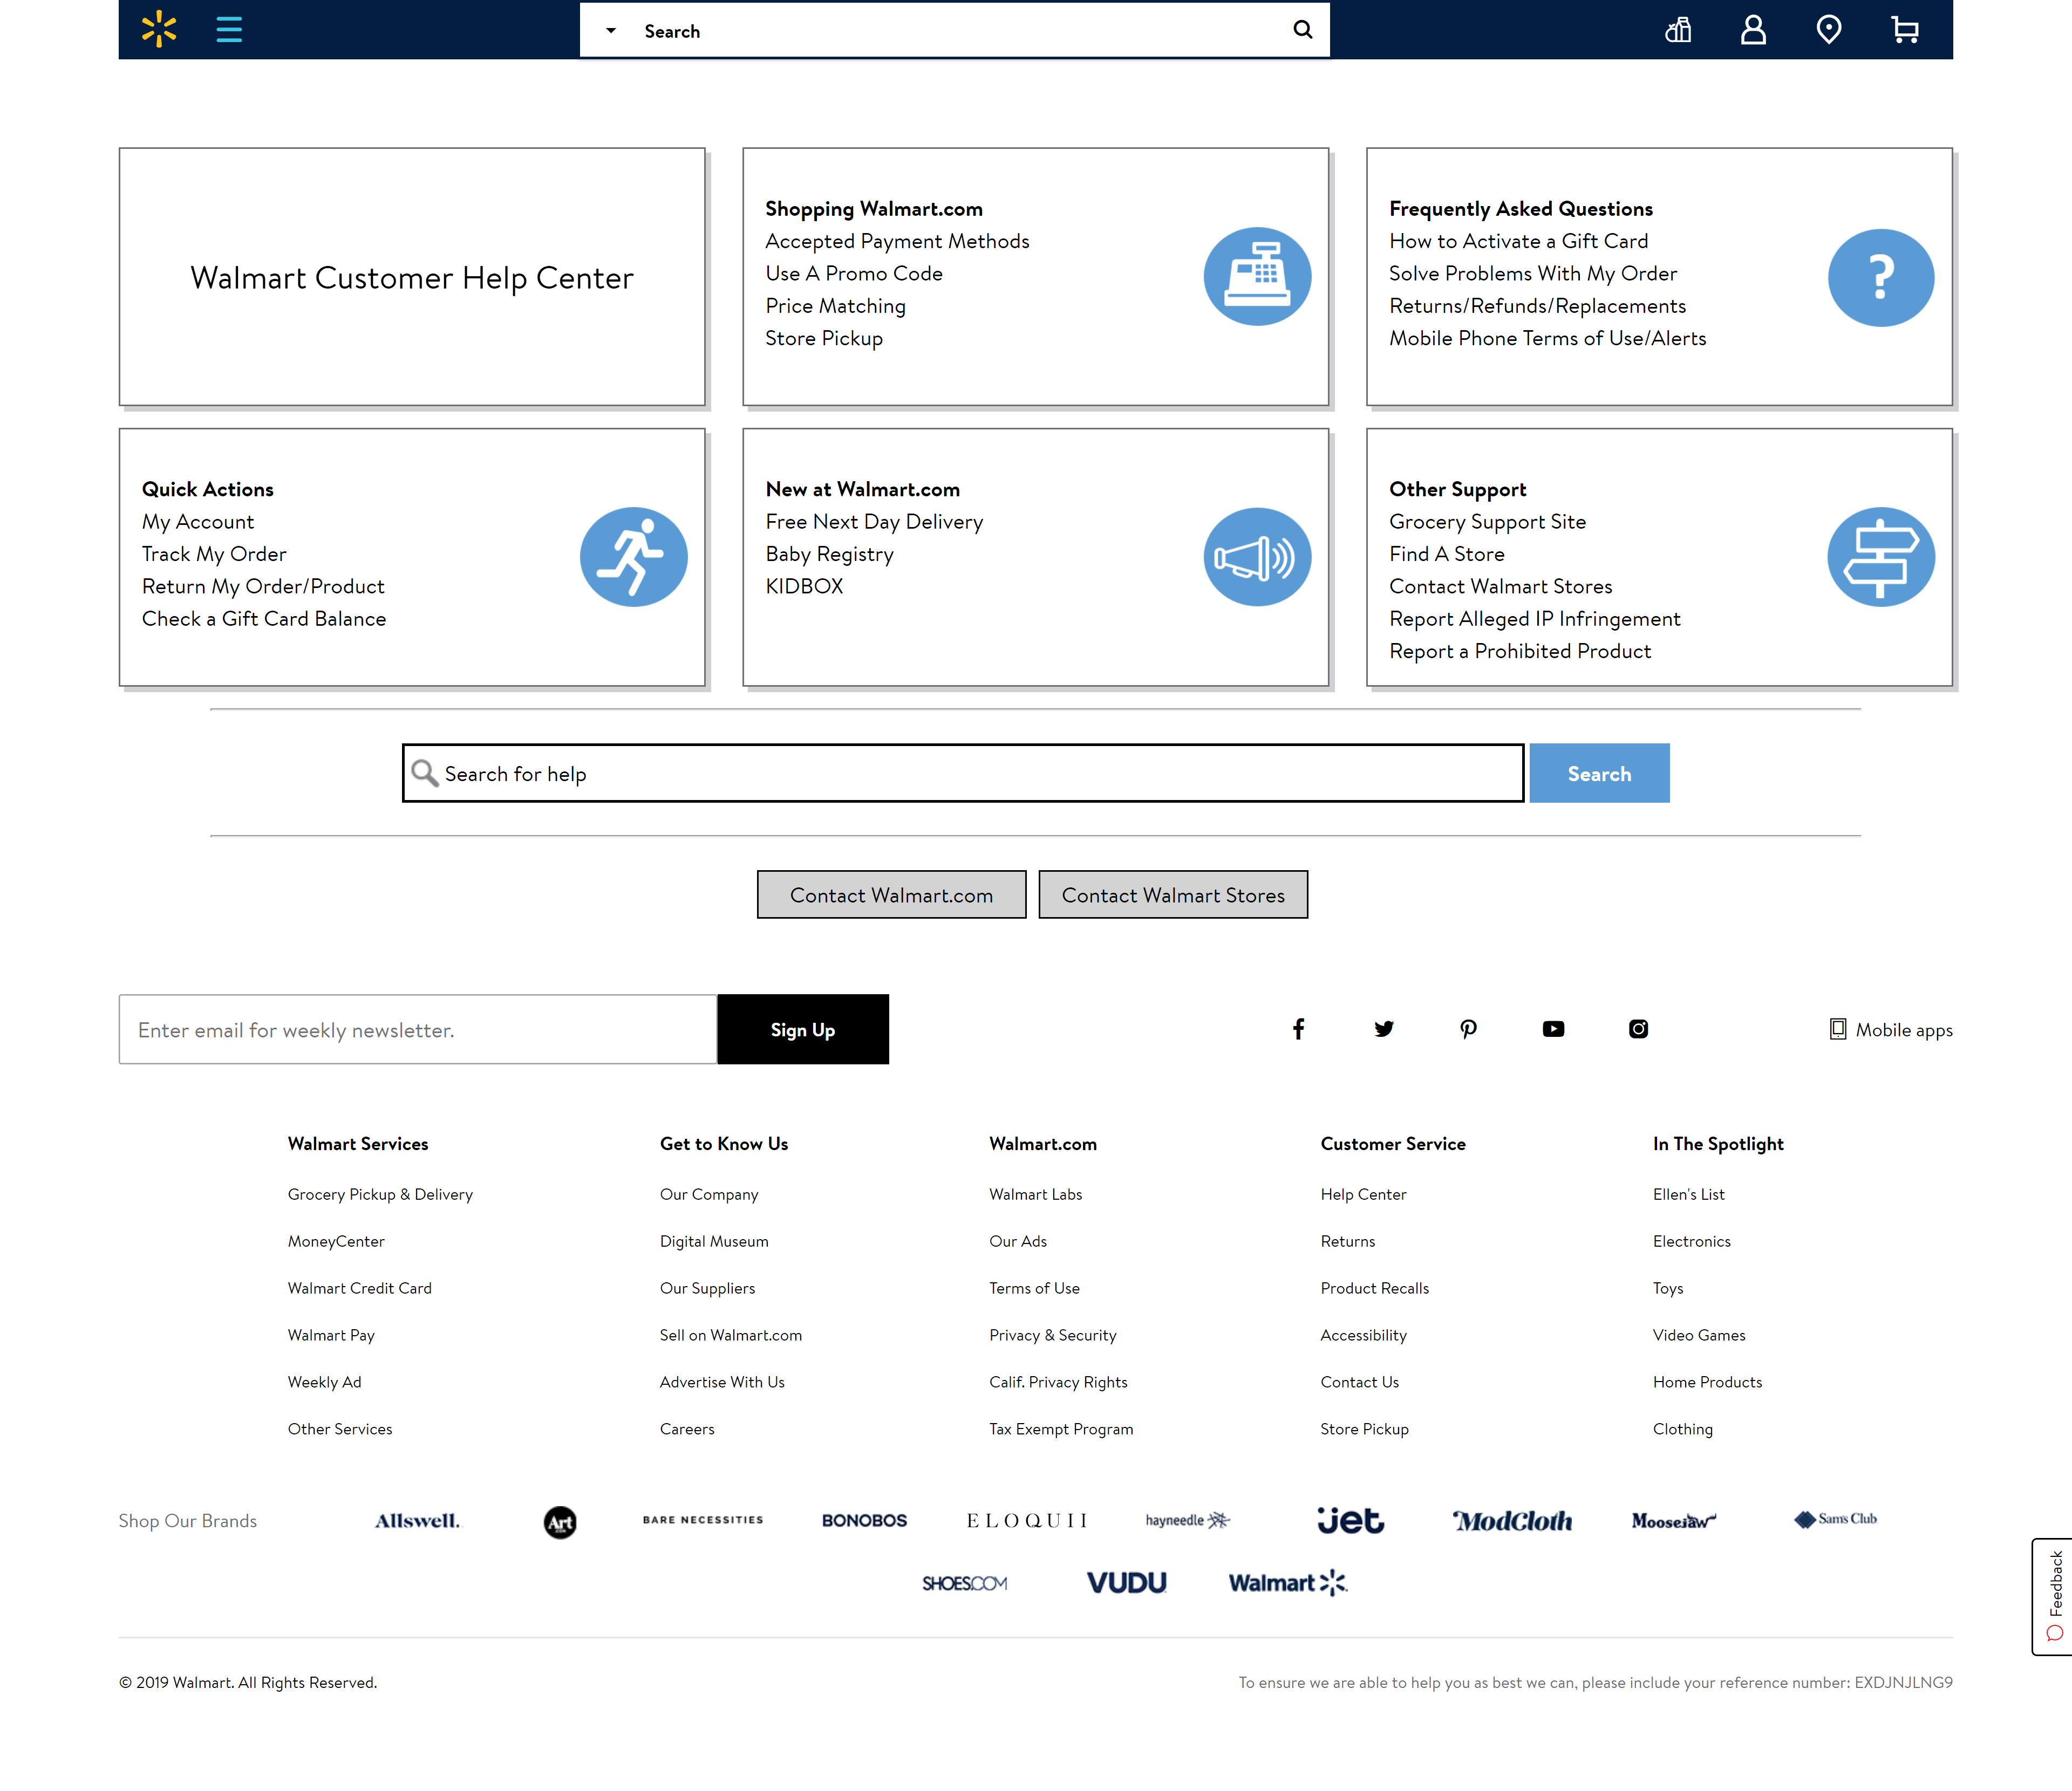
Task: Open Baby Registry link
Action: coord(829,554)
